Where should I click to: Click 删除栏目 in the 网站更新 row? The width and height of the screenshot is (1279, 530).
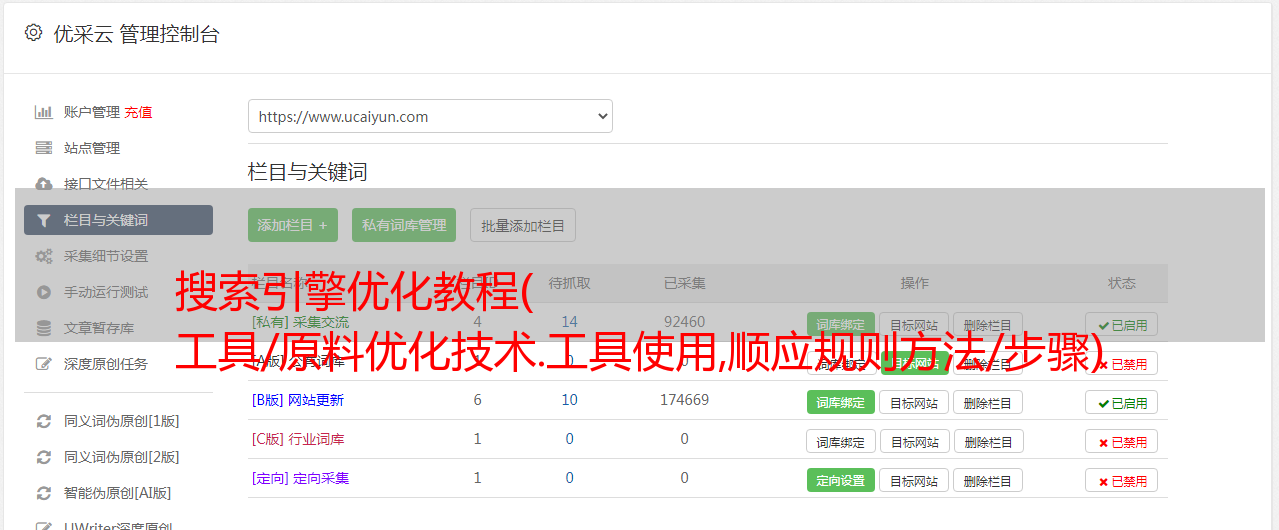[x=988, y=402]
